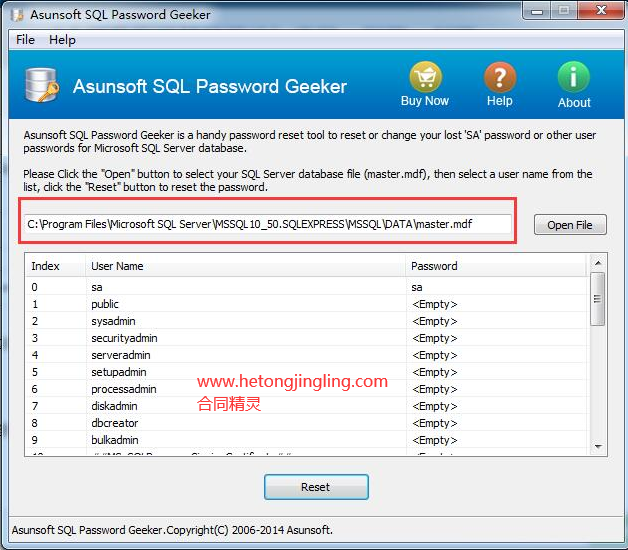Select the setupadmin user row
This screenshot has width=628, height=550.
click(x=306, y=372)
